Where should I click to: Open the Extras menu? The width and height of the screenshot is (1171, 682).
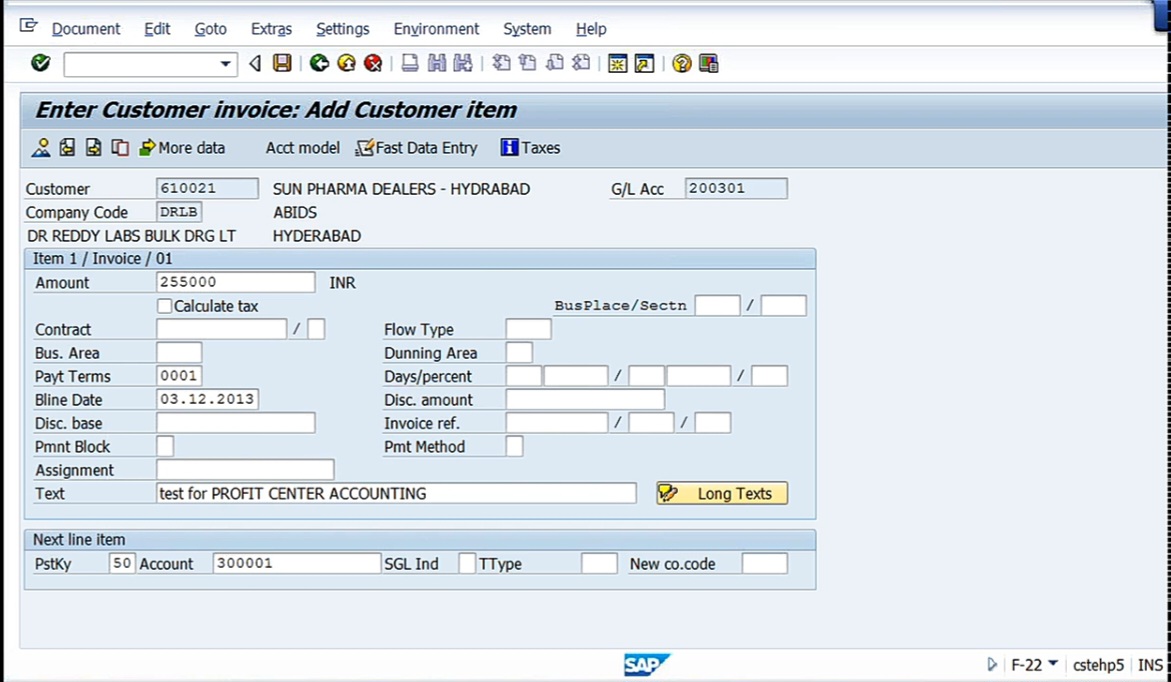[x=271, y=29]
